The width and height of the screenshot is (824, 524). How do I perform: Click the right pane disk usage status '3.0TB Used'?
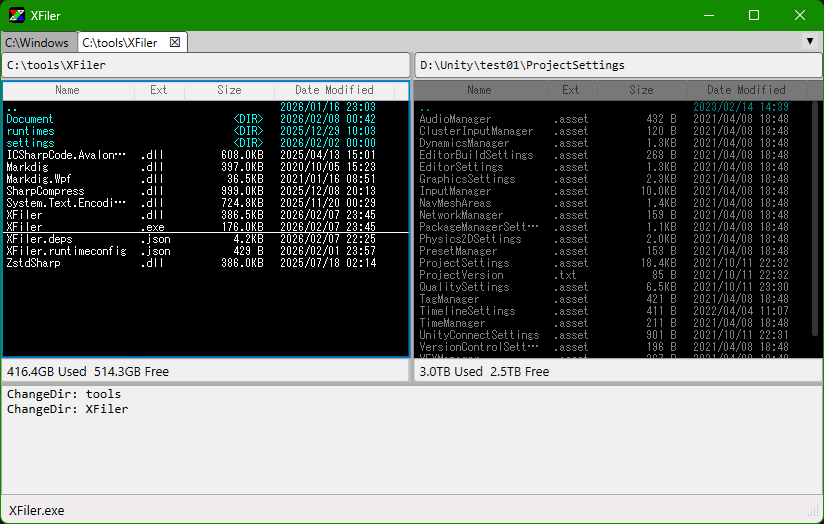(451, 372)
